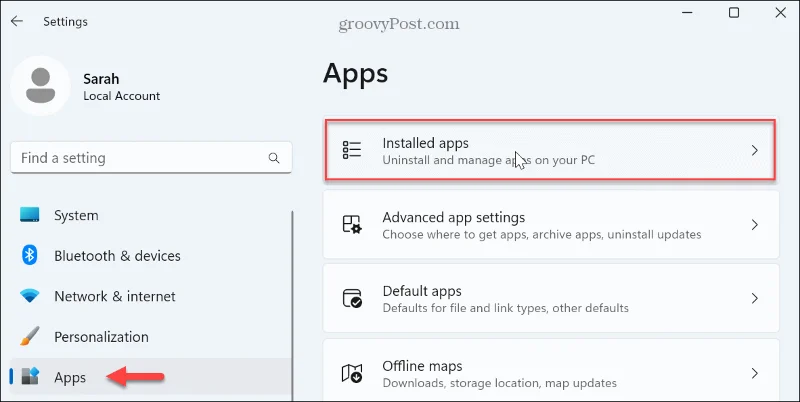Open Advanced app settings chevron arrow
This screenshot has height=402, width=800.
[x=755, y=224]
